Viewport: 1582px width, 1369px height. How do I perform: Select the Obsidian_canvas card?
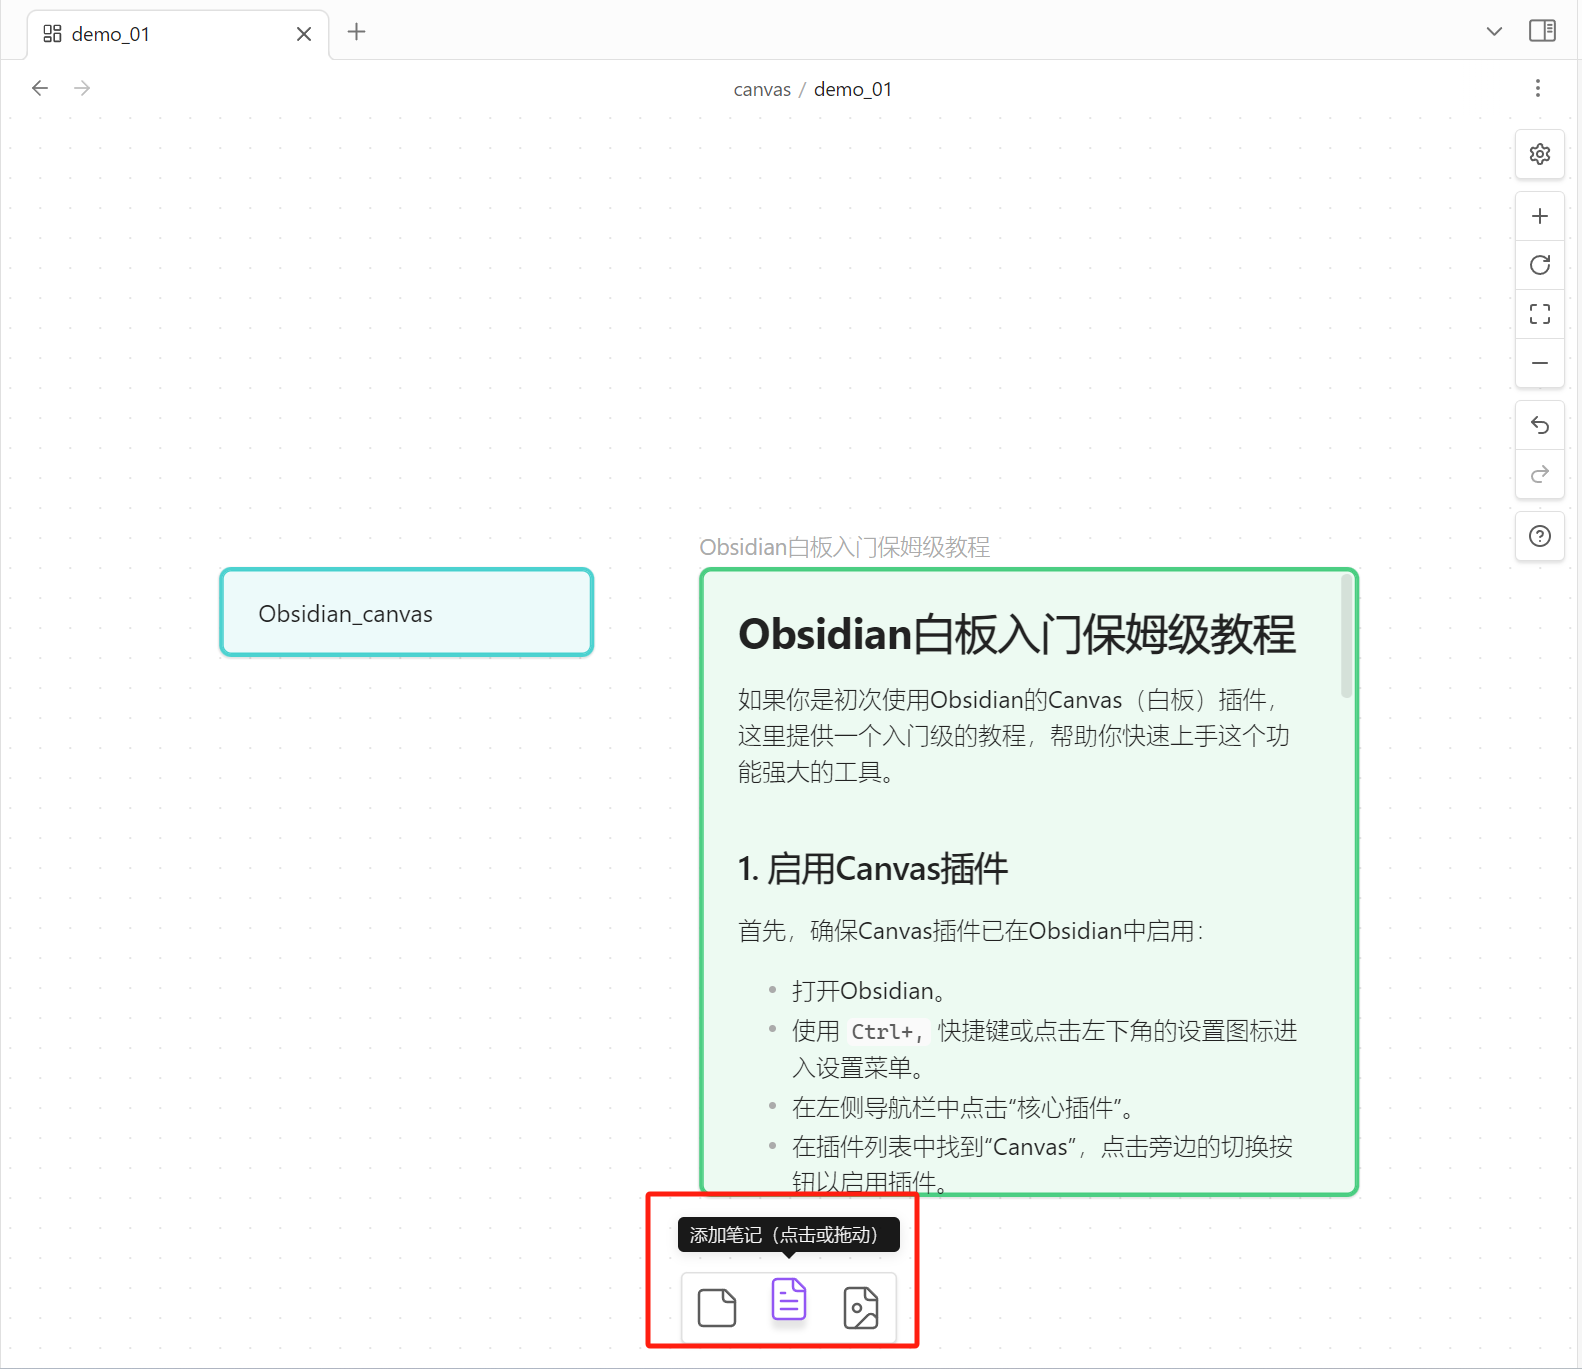(407, 612)
